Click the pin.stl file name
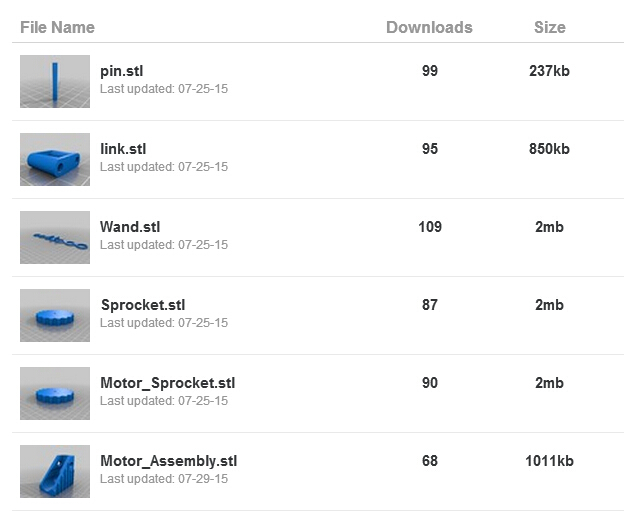This screenshot has width=624, height=516. pos(121,71)
